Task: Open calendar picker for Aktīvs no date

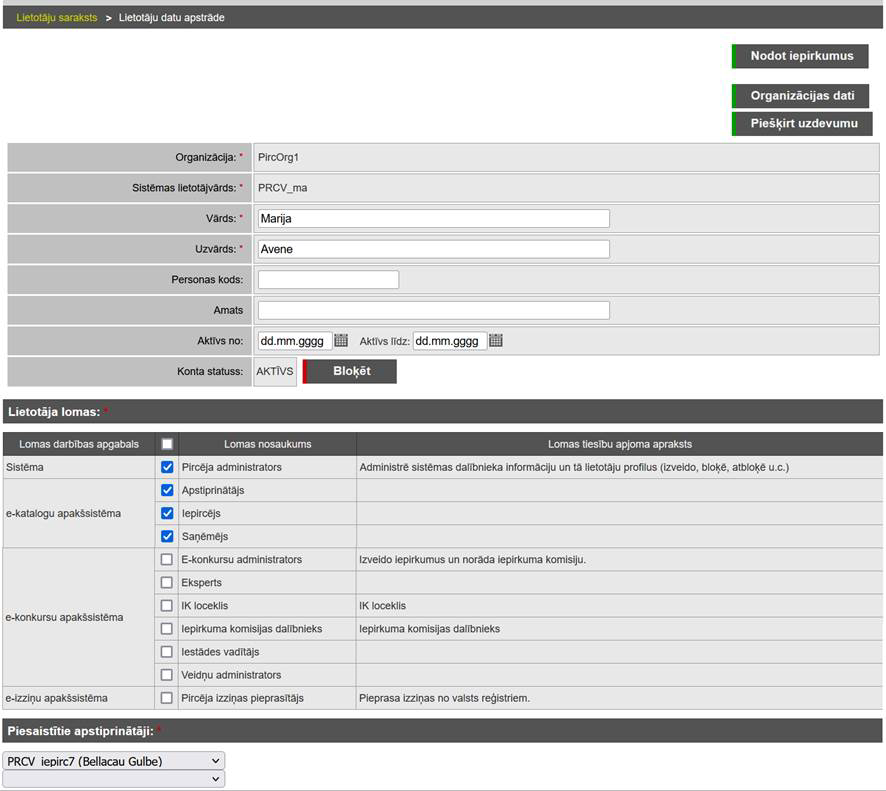Action: tap(341, 341)
